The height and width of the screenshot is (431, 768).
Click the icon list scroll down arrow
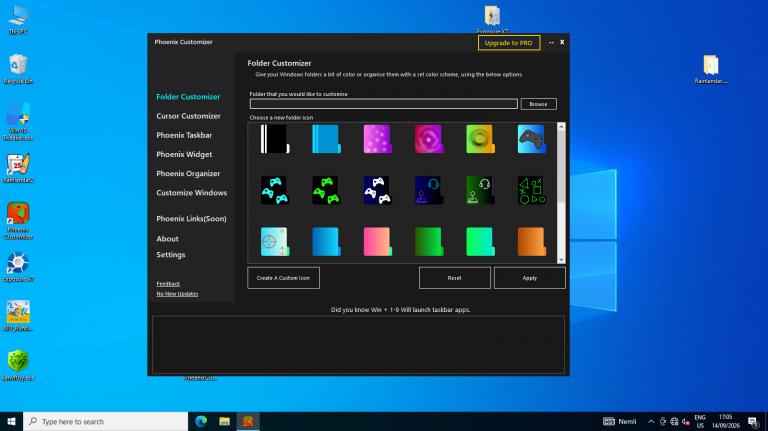pos(561,260)
